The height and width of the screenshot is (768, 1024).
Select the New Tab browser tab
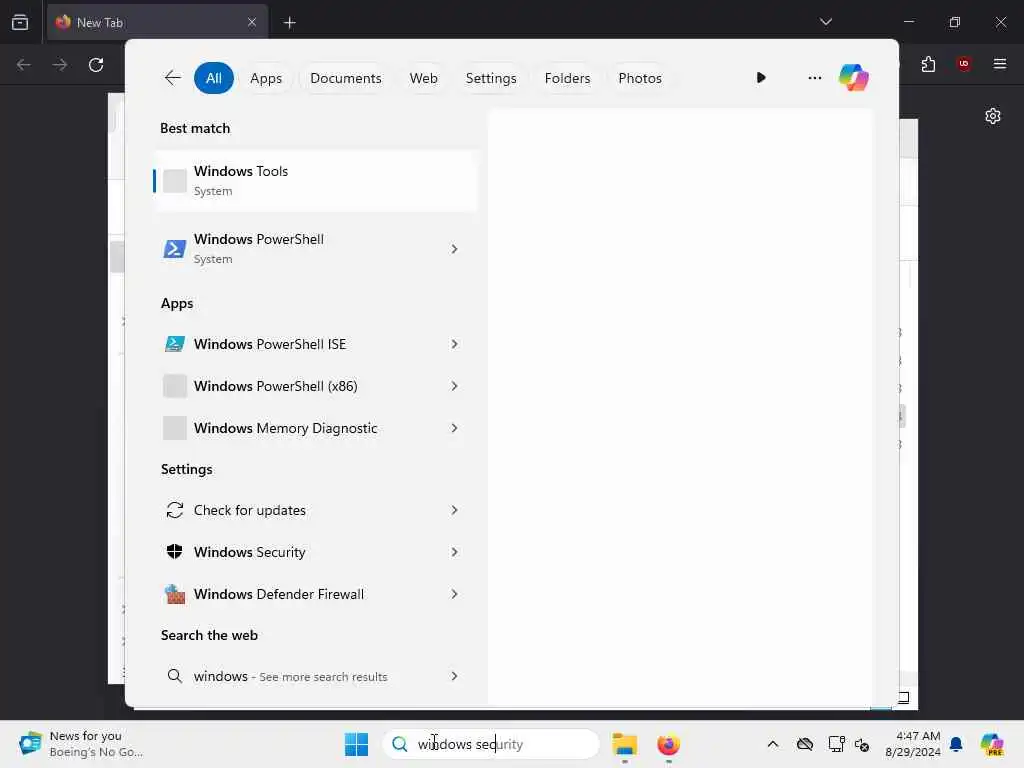[x=157, y=22]
